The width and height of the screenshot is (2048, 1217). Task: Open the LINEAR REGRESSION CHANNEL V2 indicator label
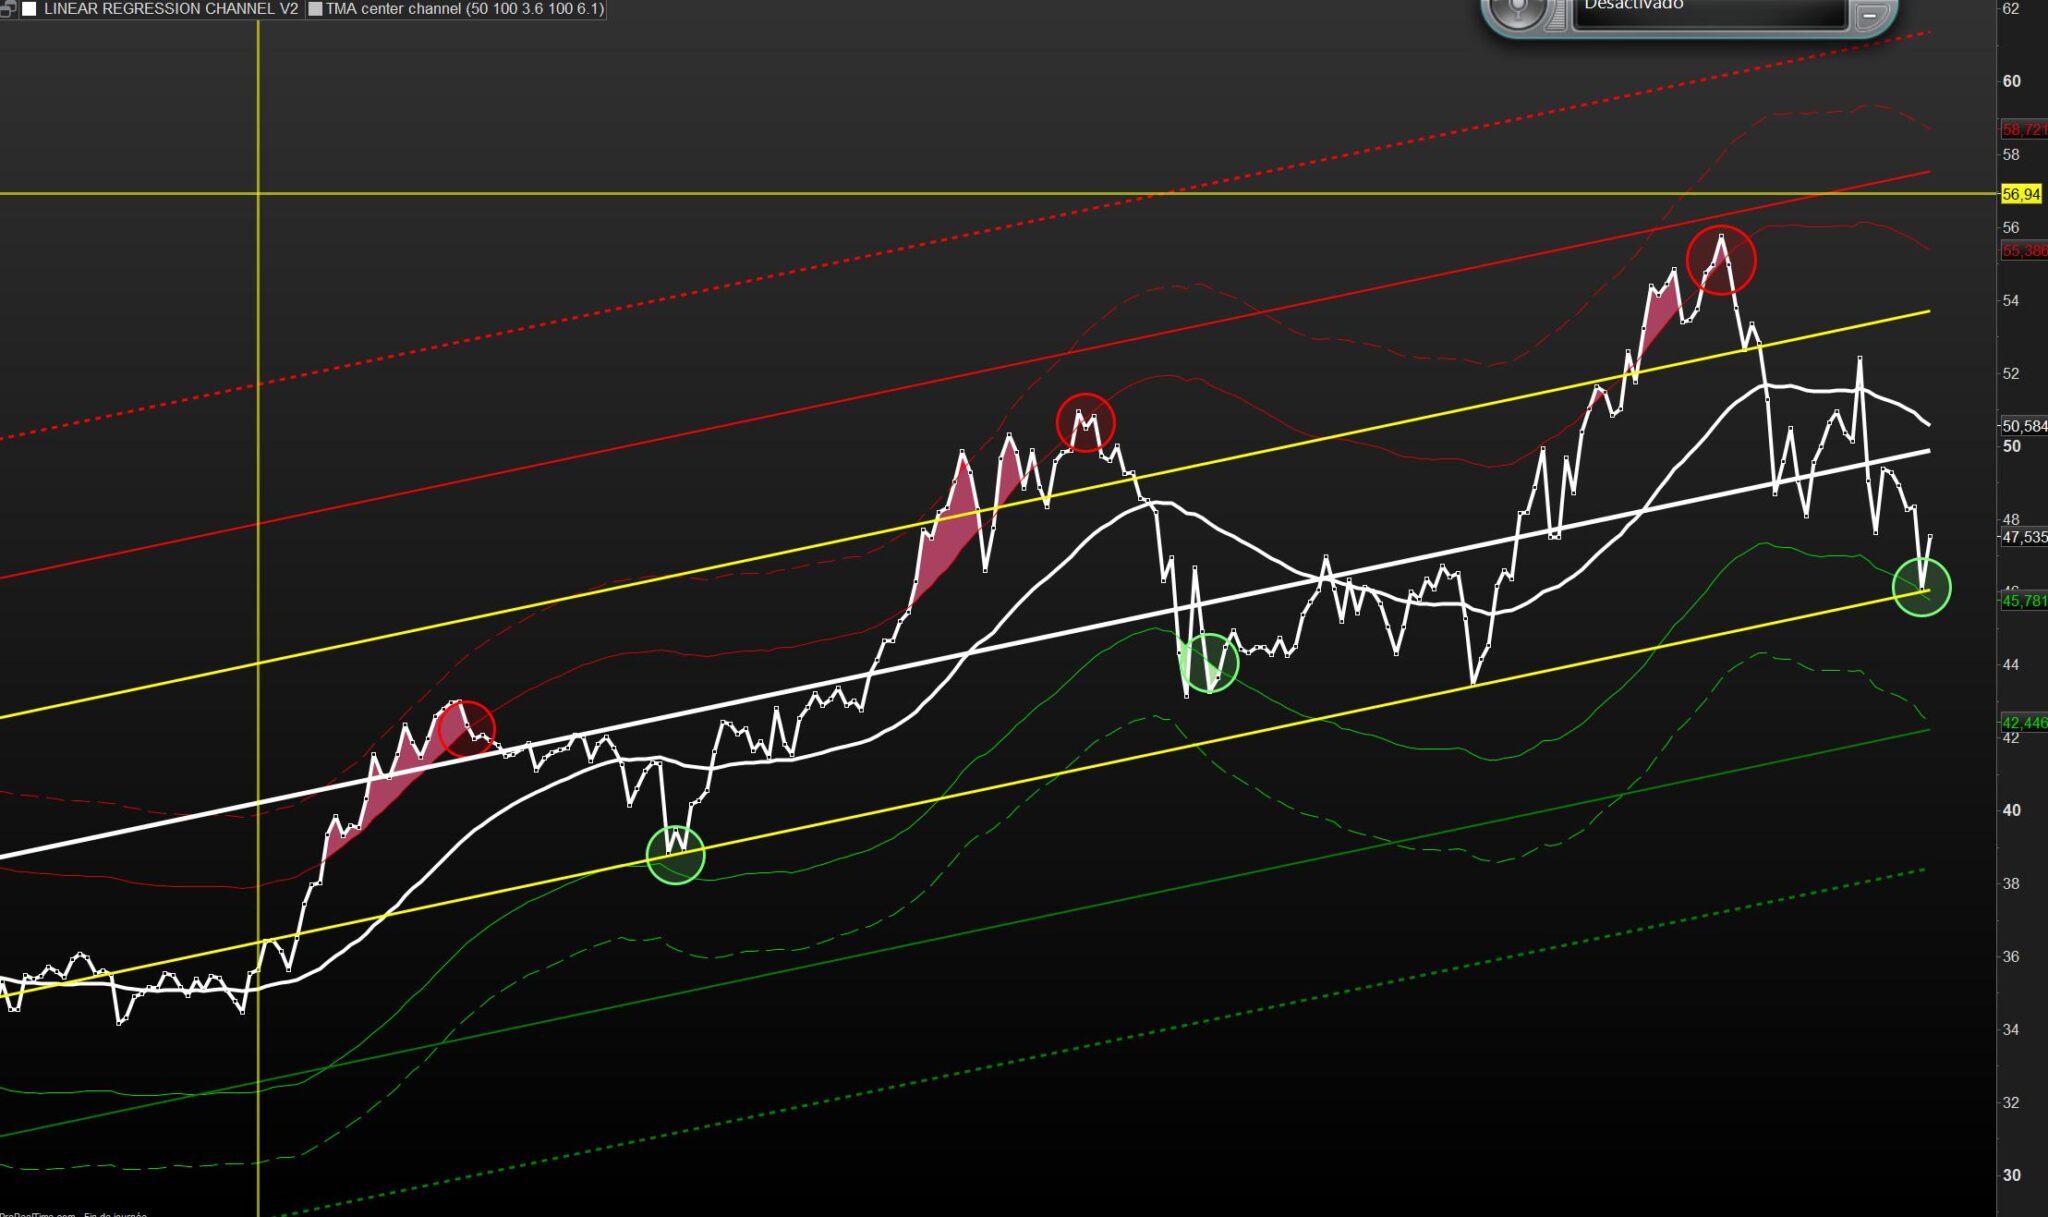(x=171, y=9)
